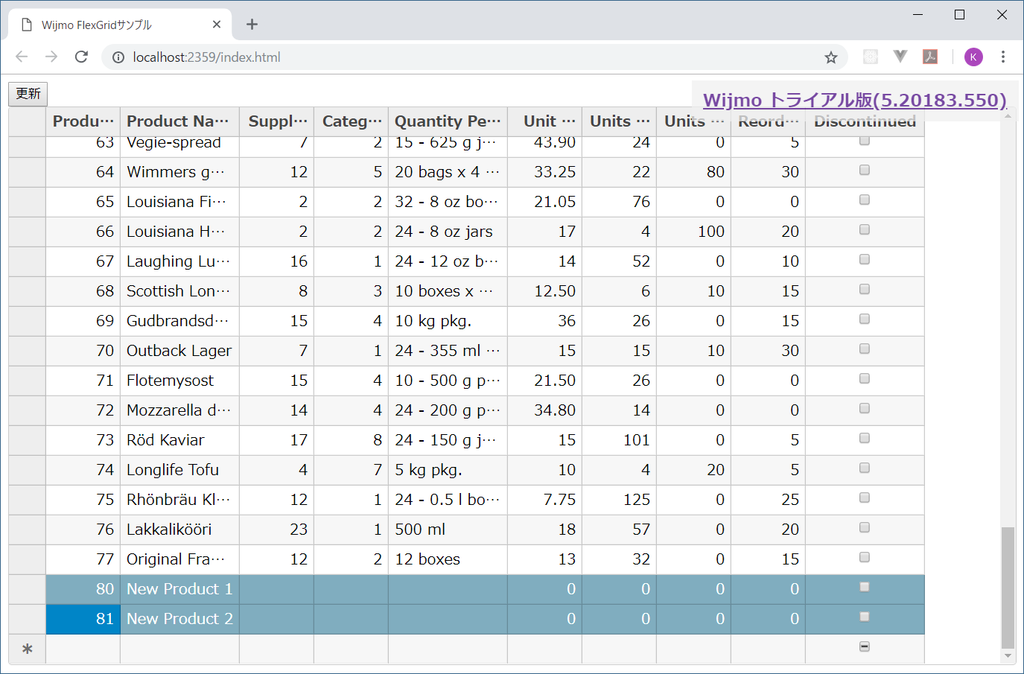1024x674 pixels.
Task: Select the 'Longlife Tofu' cell
Action: click(180, 470)
